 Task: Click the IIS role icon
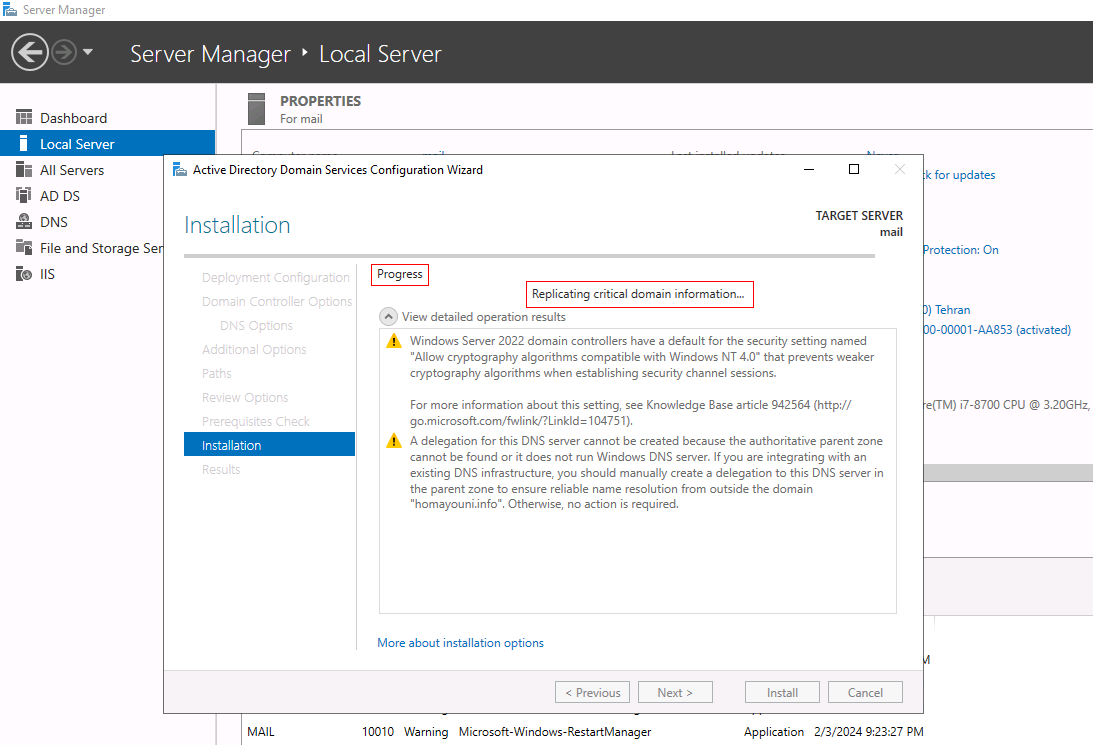[24, 274]
